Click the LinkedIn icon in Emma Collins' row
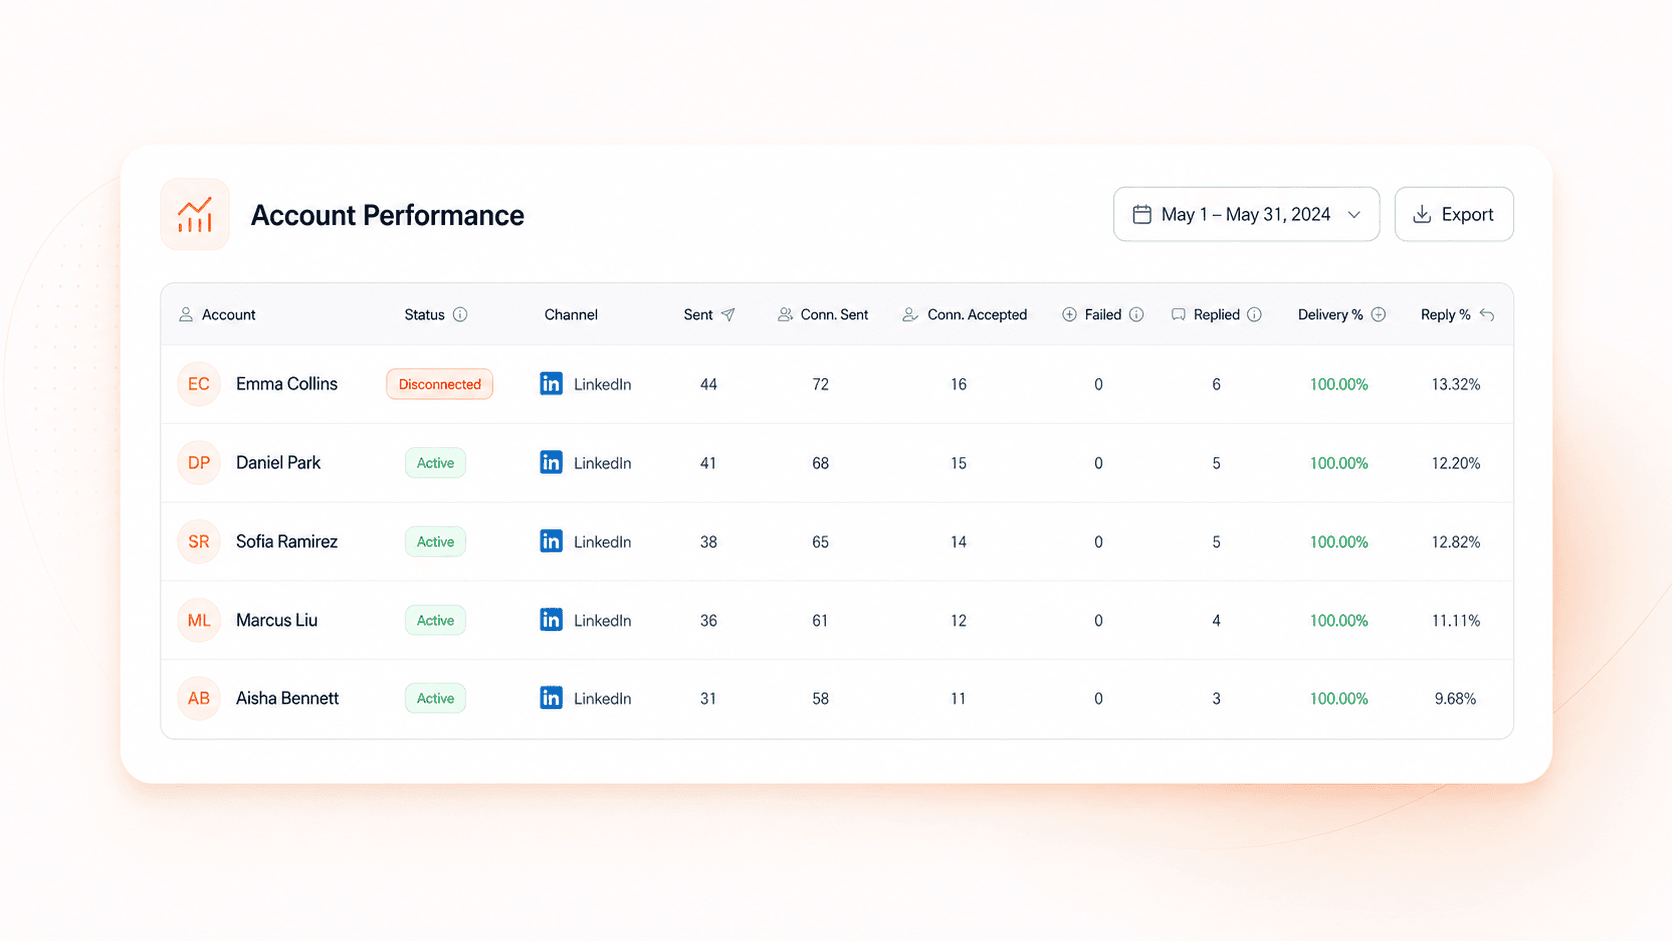This screenshot has height=941, width=1672. click(551, 384)
